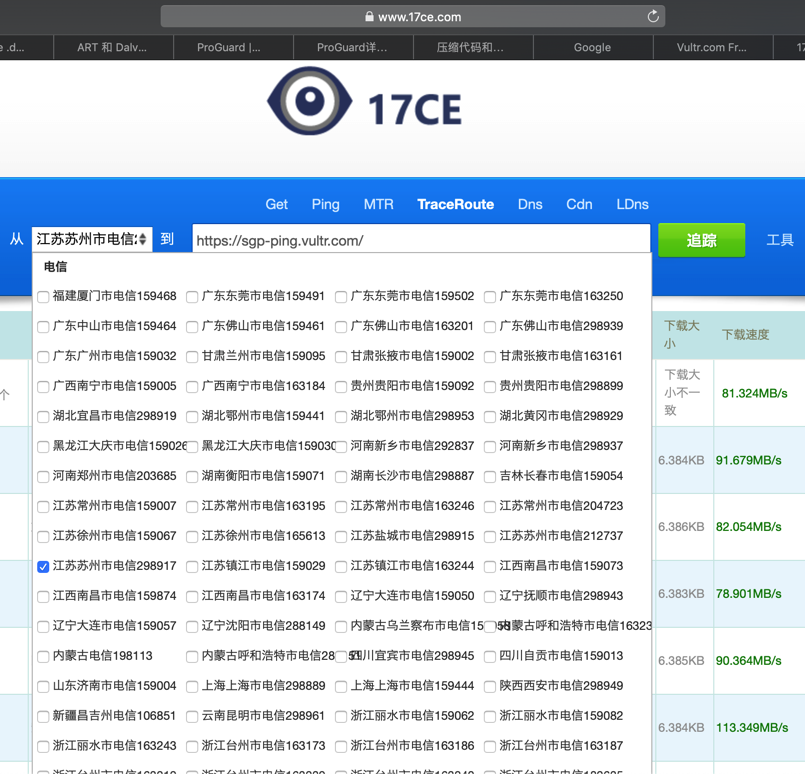Viewport: 805px width, 774px height.
Task: Check 广东佛山市电信298939 checkbox
Action: [x=490, y=326]
